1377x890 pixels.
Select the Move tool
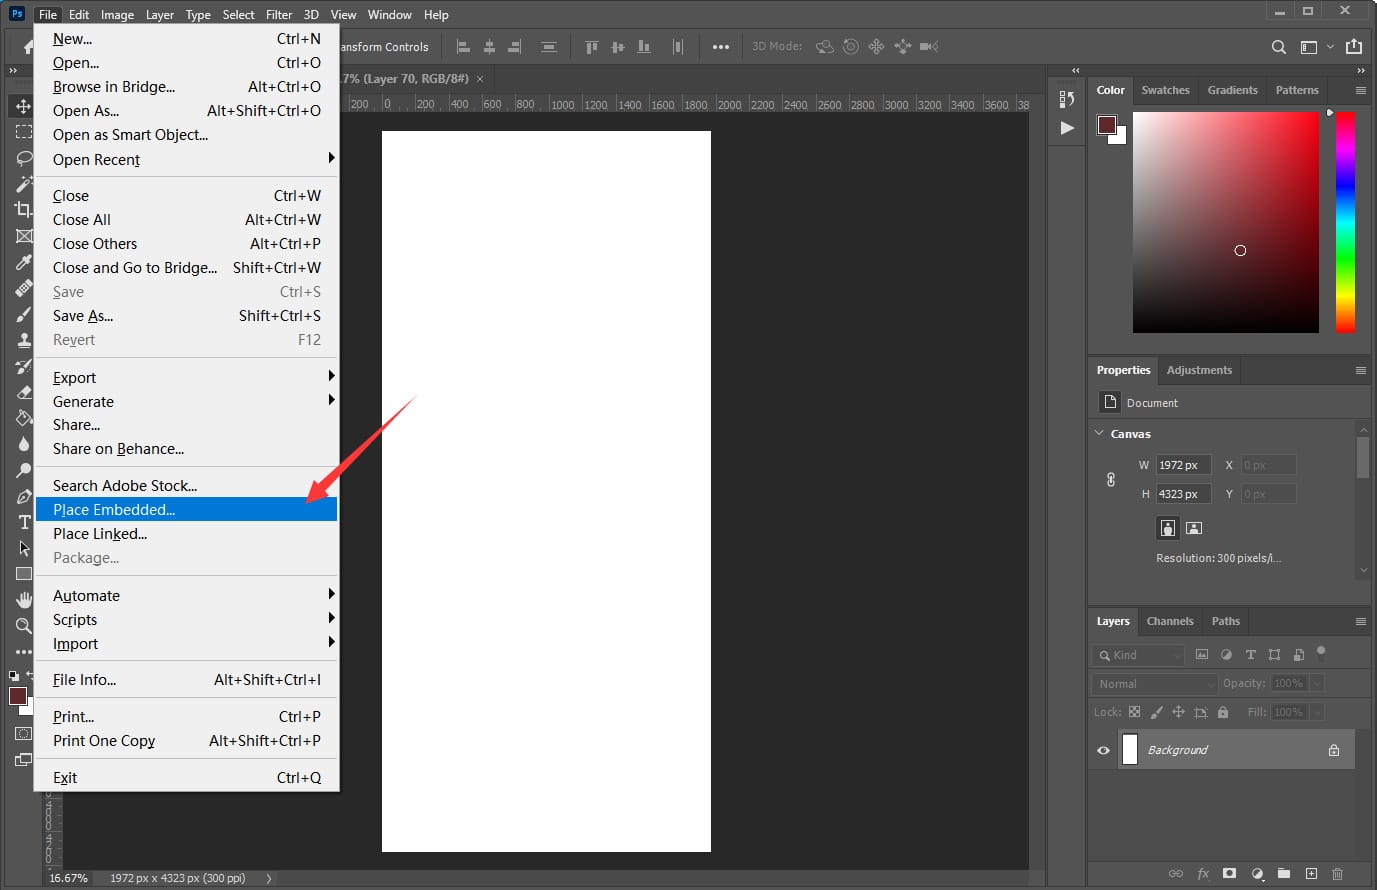point(23,106)
